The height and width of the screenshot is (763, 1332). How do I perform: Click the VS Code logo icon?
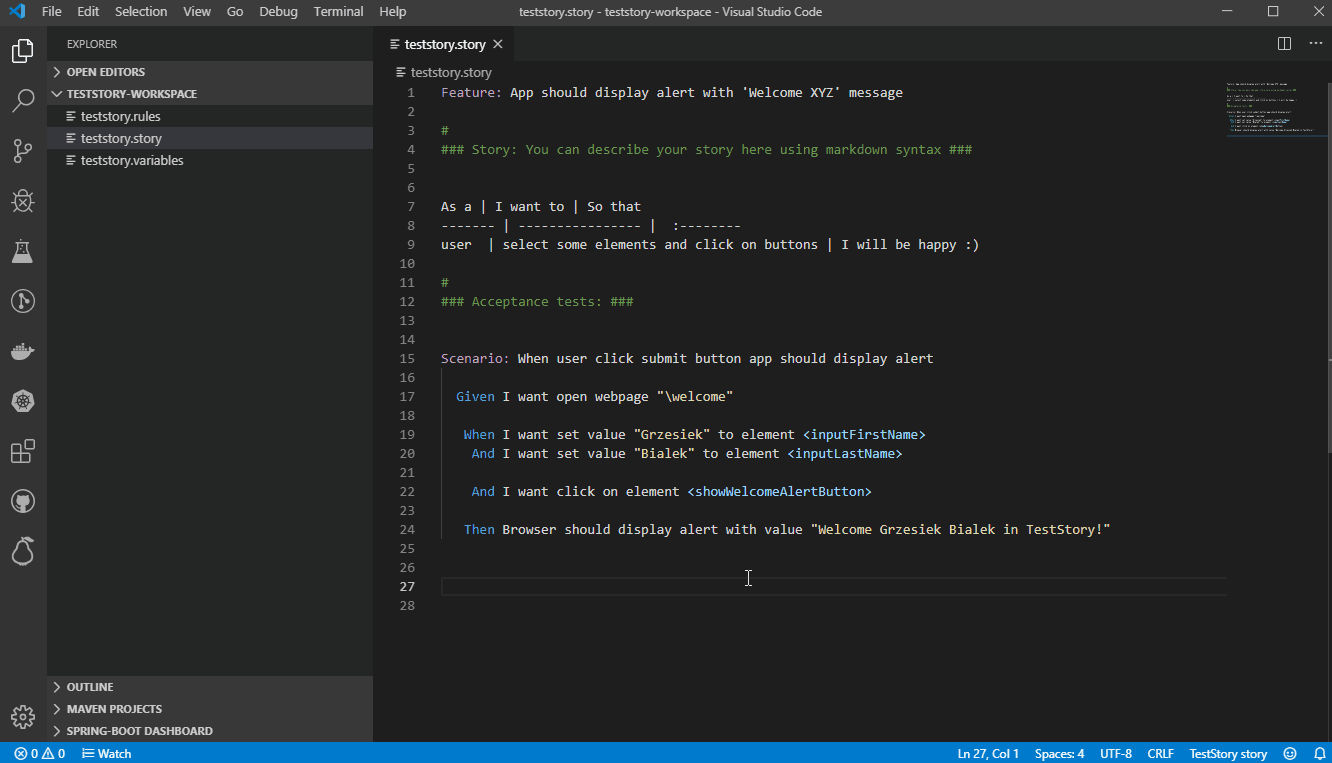(x=16, y=12)
